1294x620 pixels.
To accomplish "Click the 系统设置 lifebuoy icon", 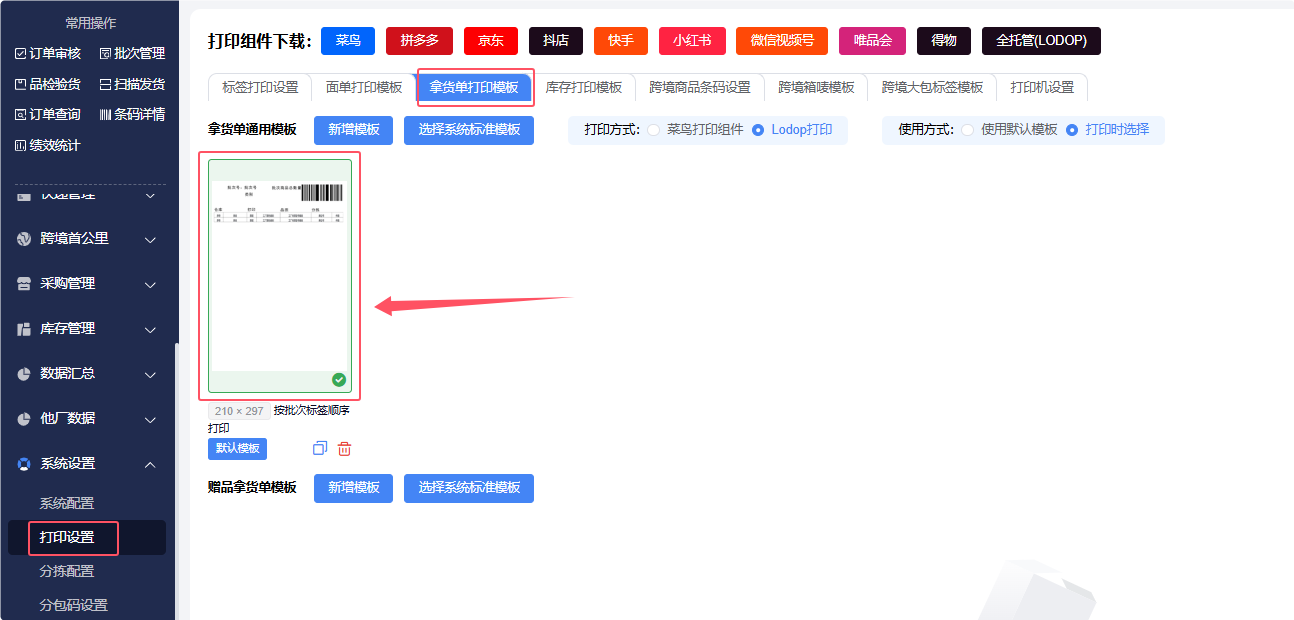I will point(24,464).
